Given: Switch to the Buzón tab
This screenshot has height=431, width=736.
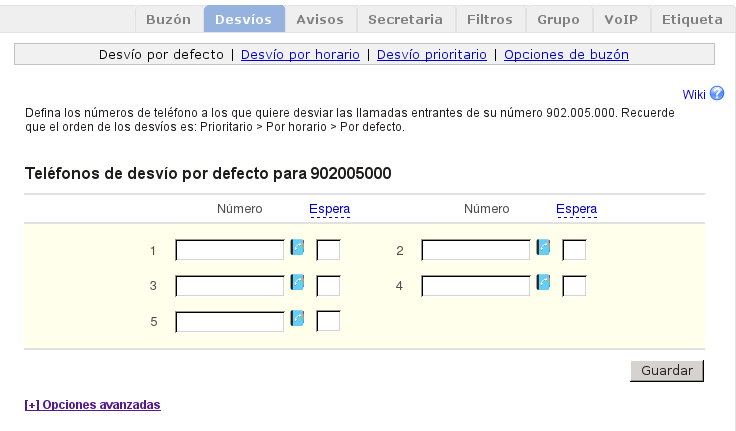Looking at the screenshot, I should click(x=168, y=19).
